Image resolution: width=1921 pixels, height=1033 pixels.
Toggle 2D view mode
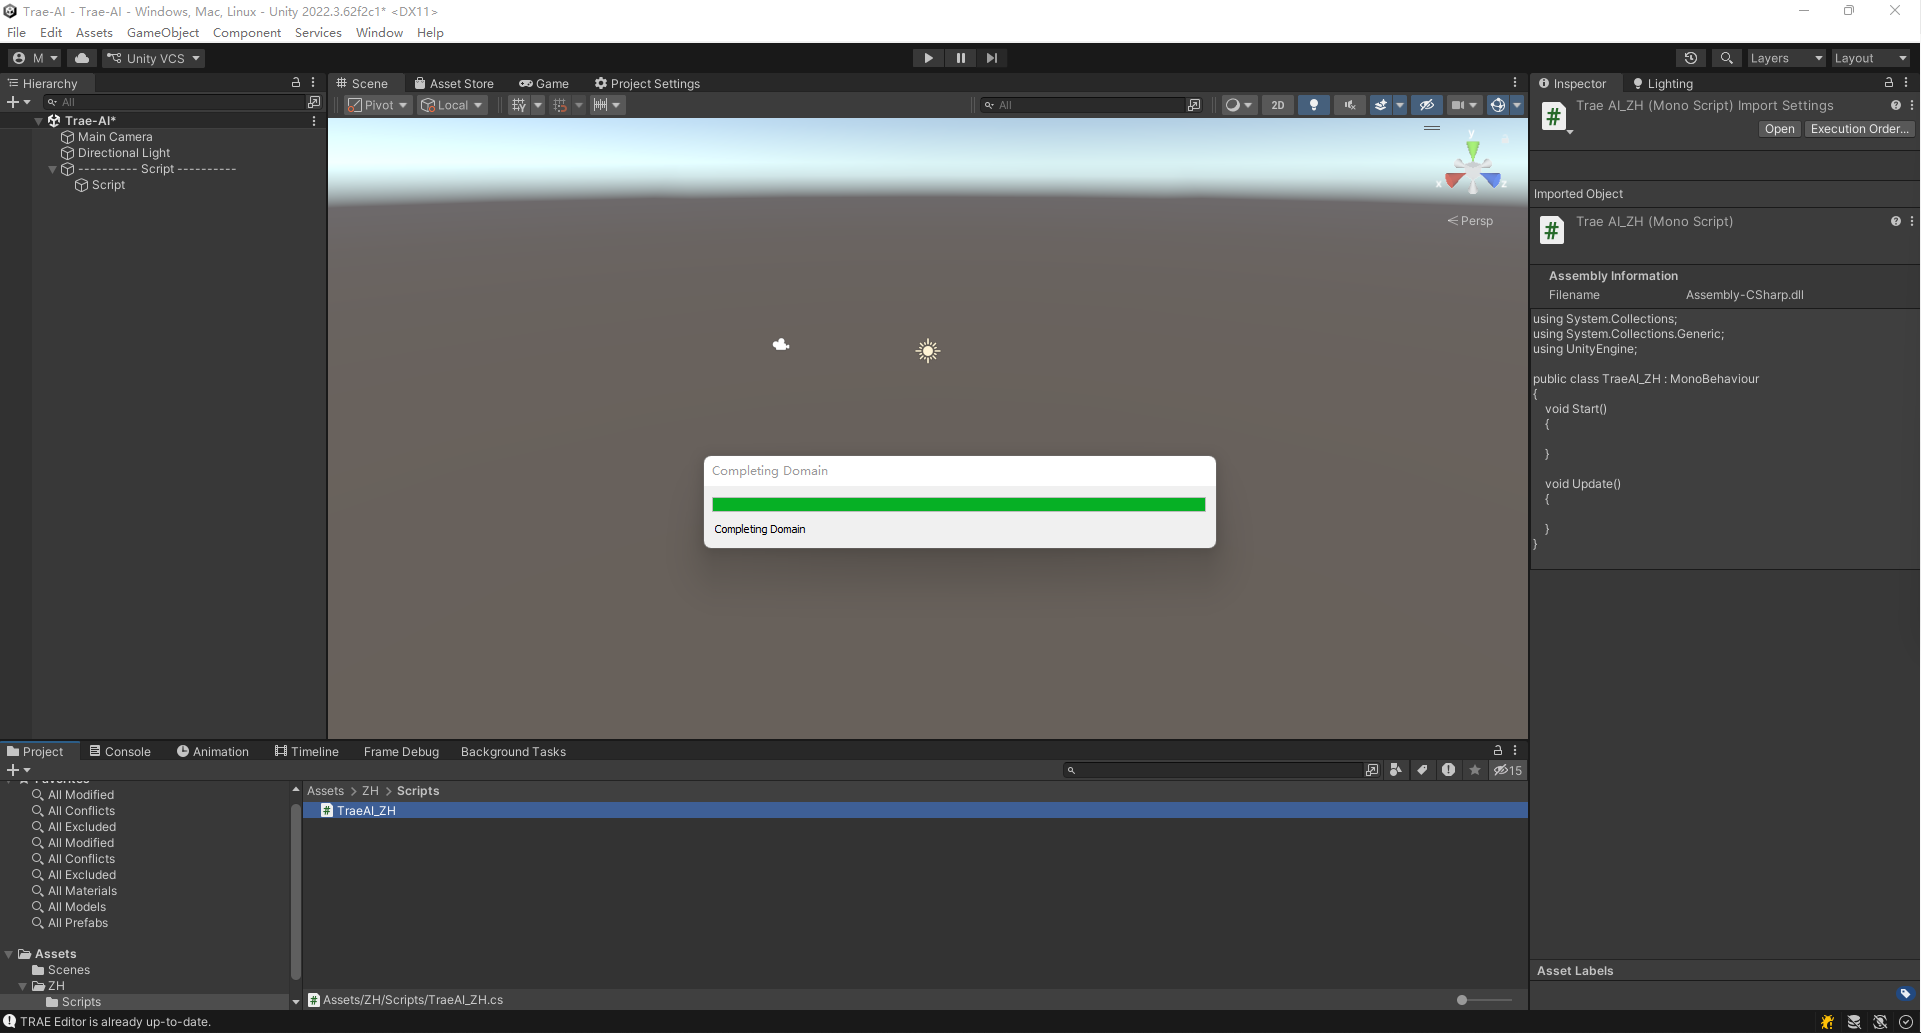(x=1277, y=105)
